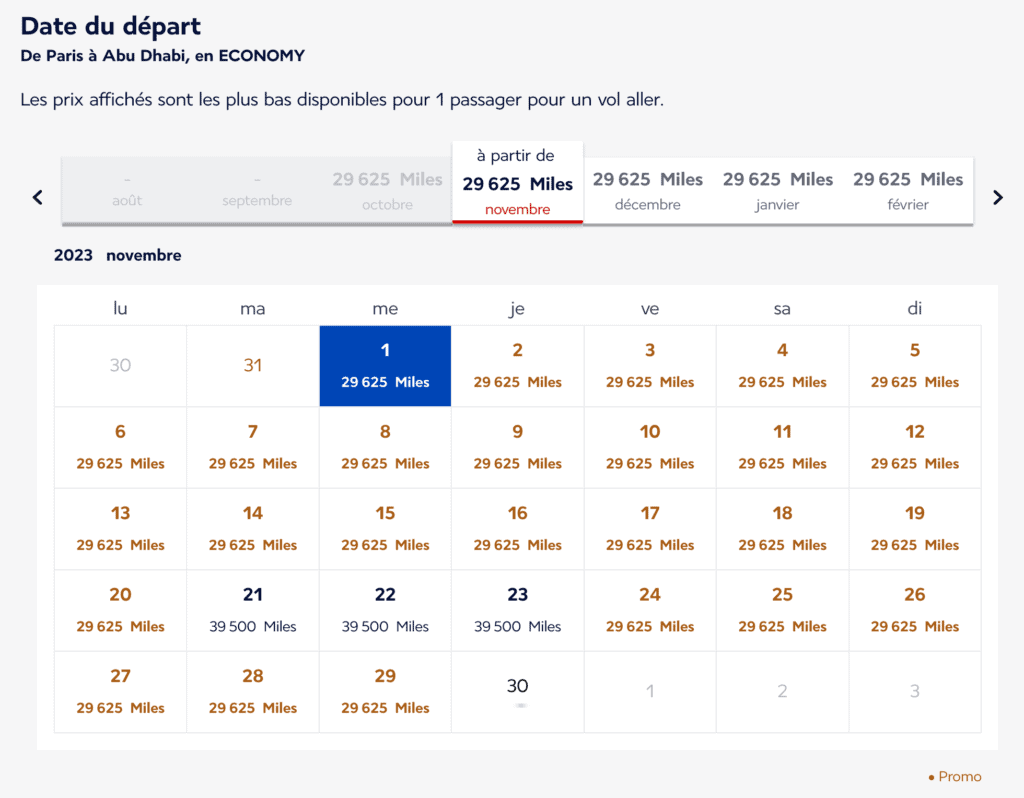Click the left arrow to show previous months
1024x798 pixels.
coord(38,197)
